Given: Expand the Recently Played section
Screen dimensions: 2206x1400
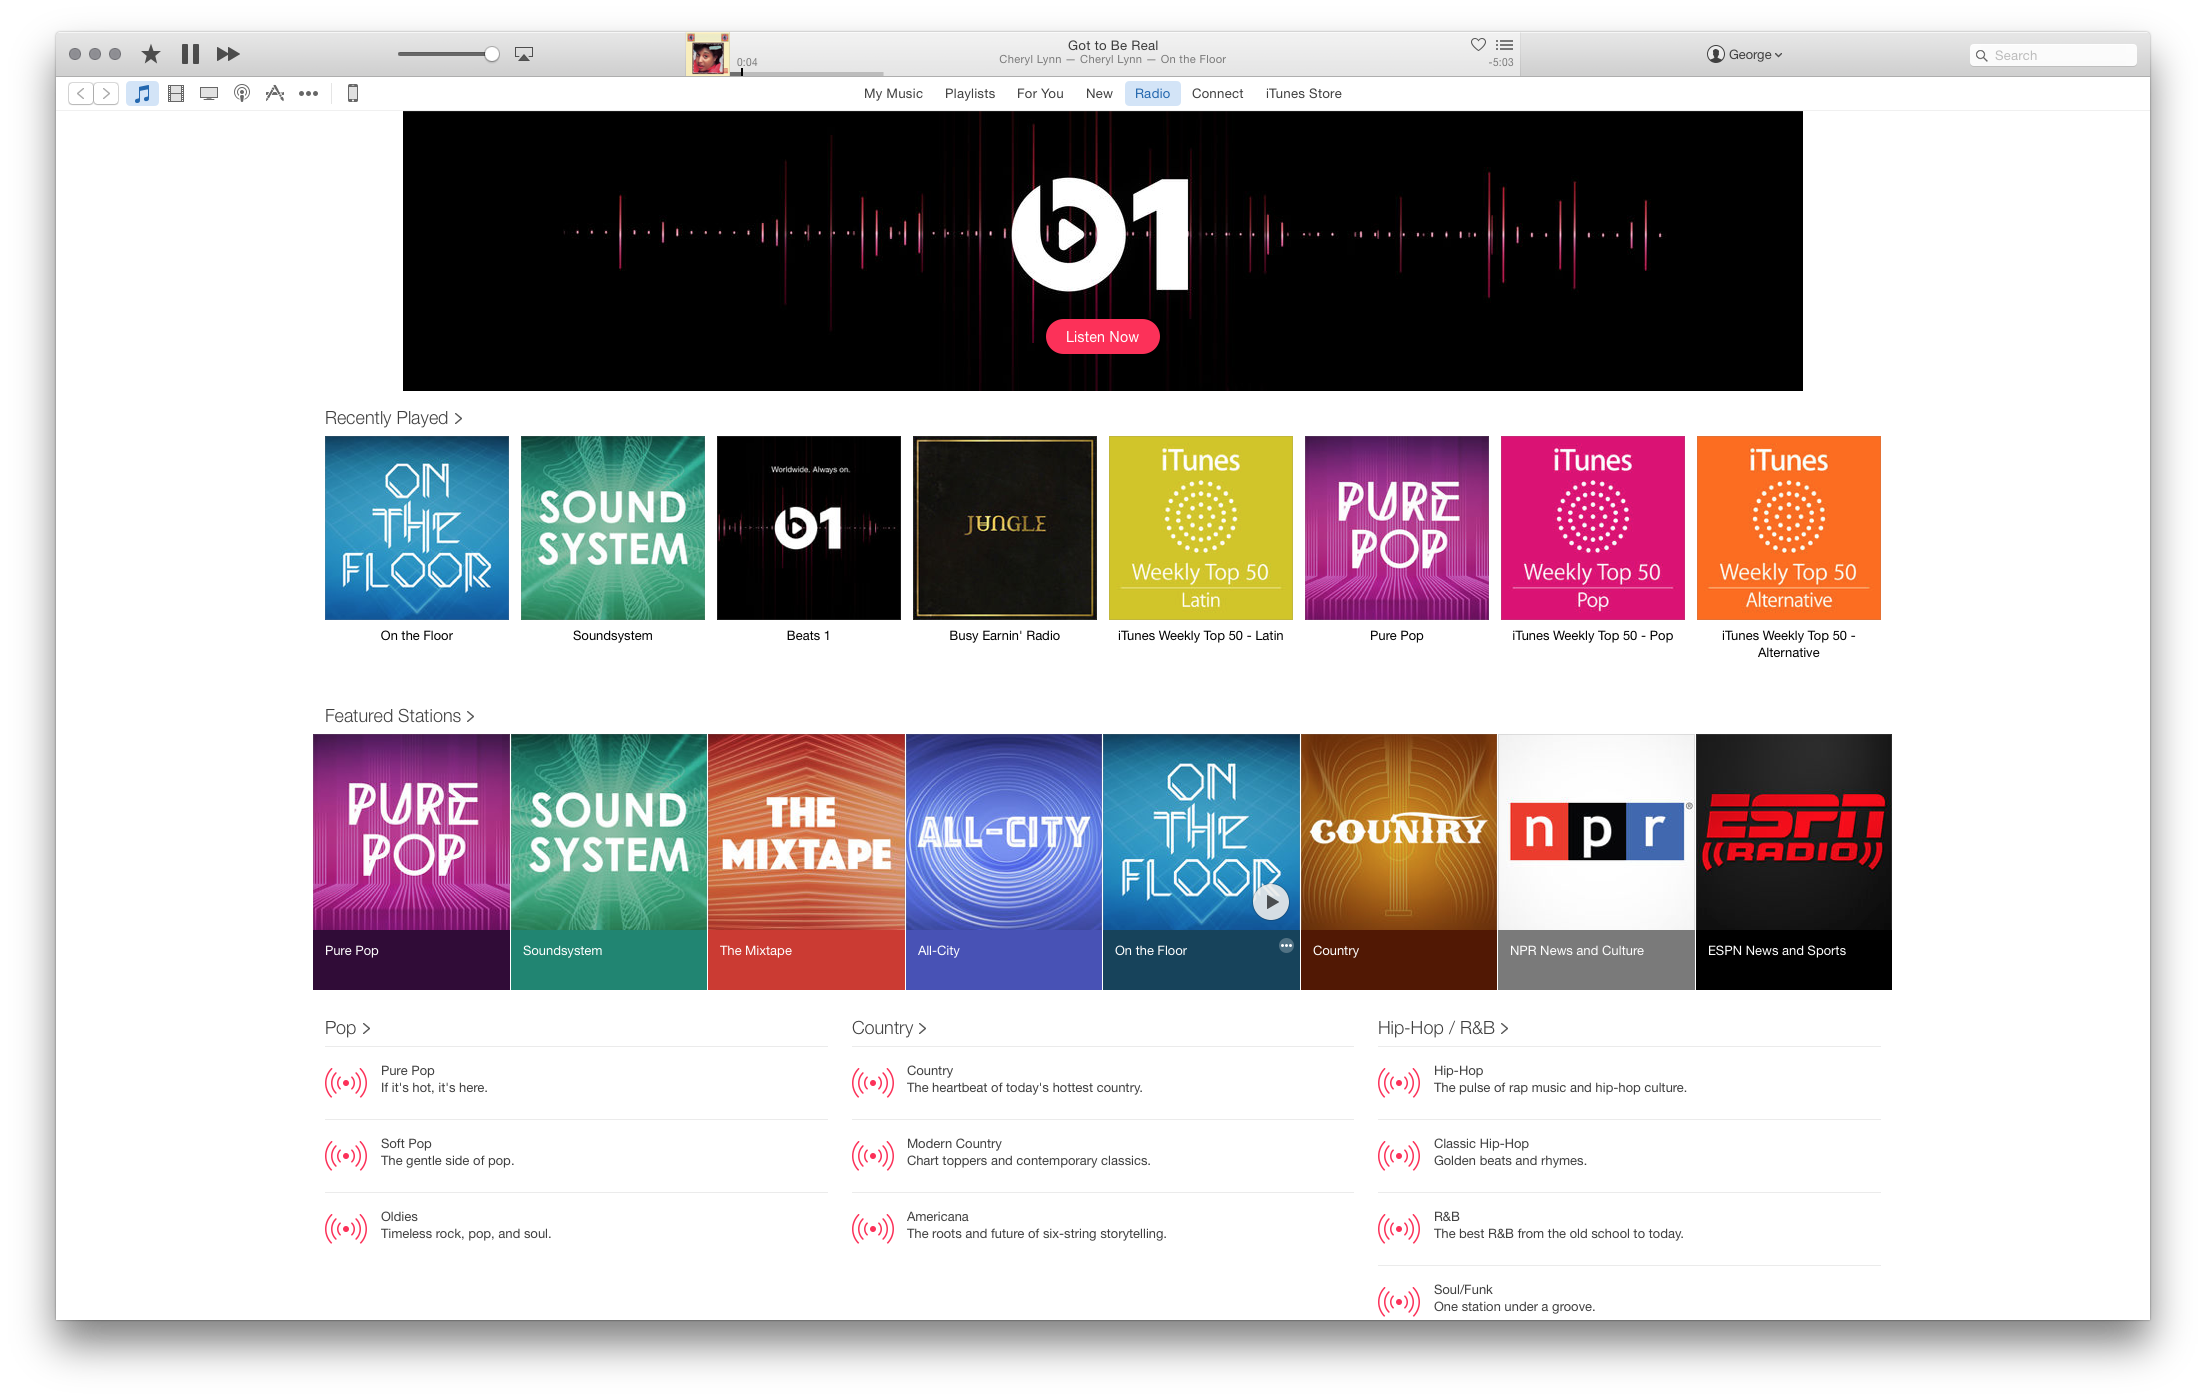Looking at the screenshot, I should click(x=393, y=418).
